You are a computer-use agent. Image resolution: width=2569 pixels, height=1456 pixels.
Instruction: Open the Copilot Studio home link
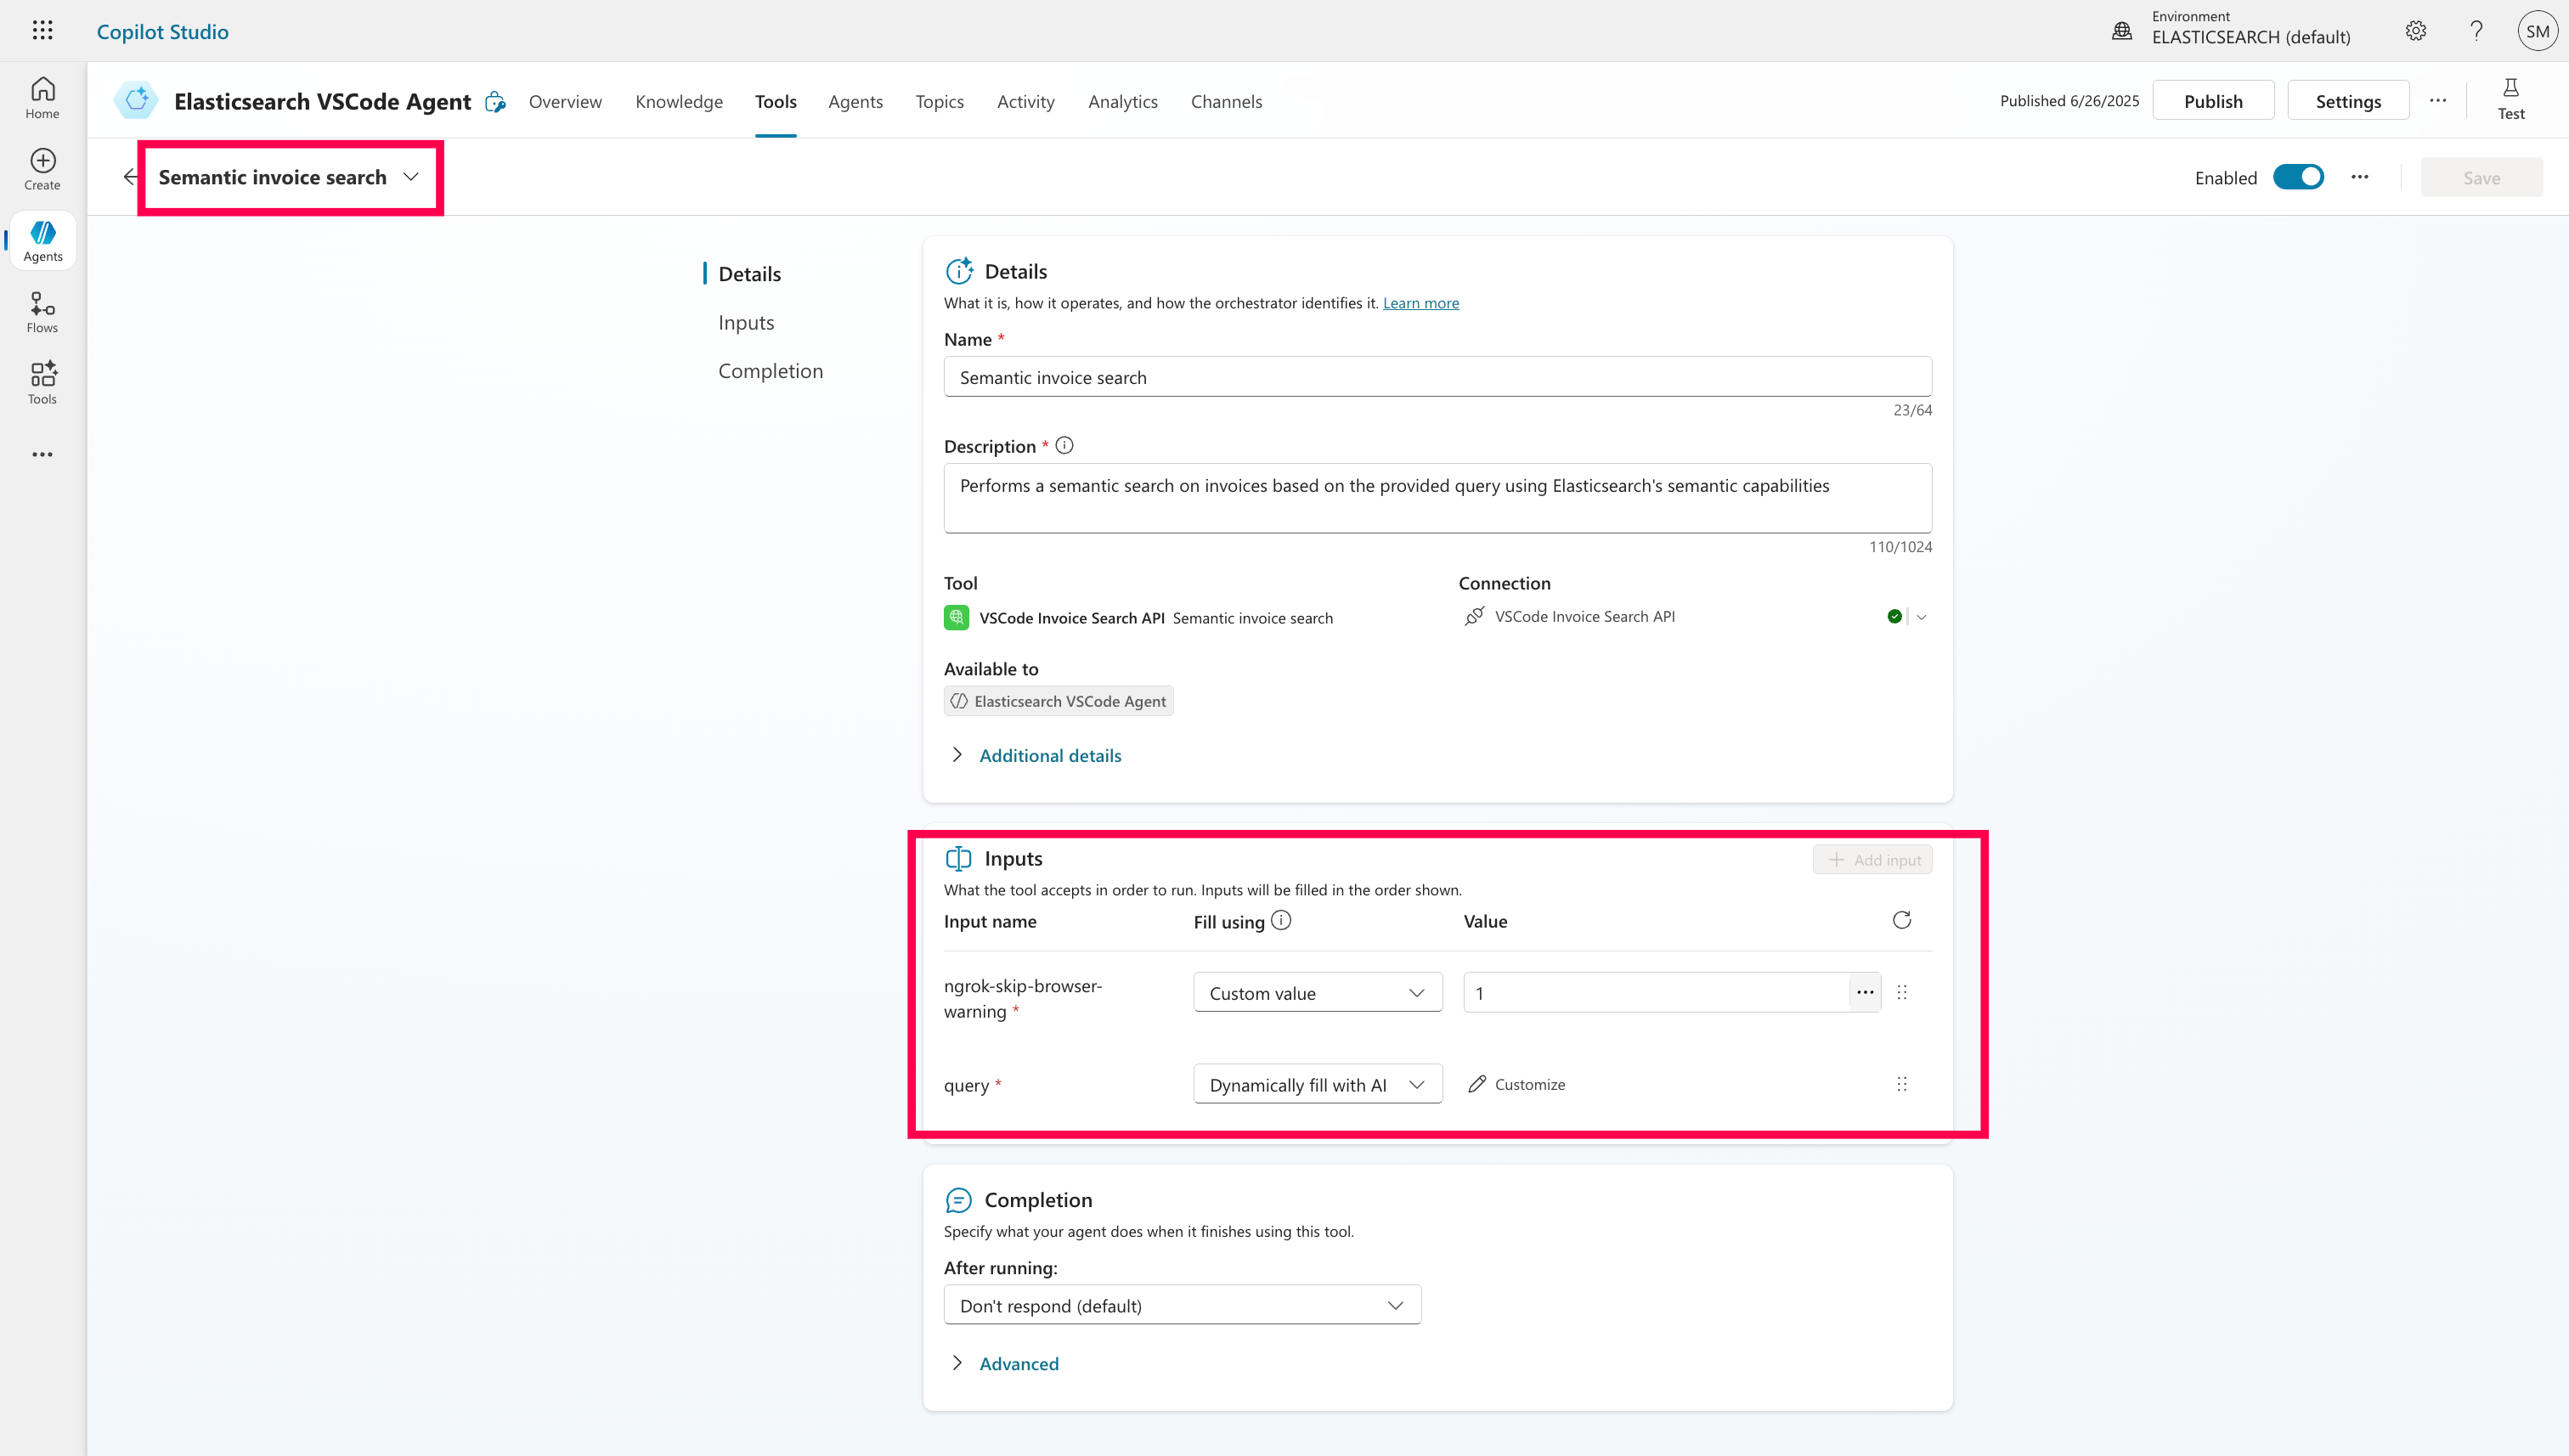click(x=162, y=31)
